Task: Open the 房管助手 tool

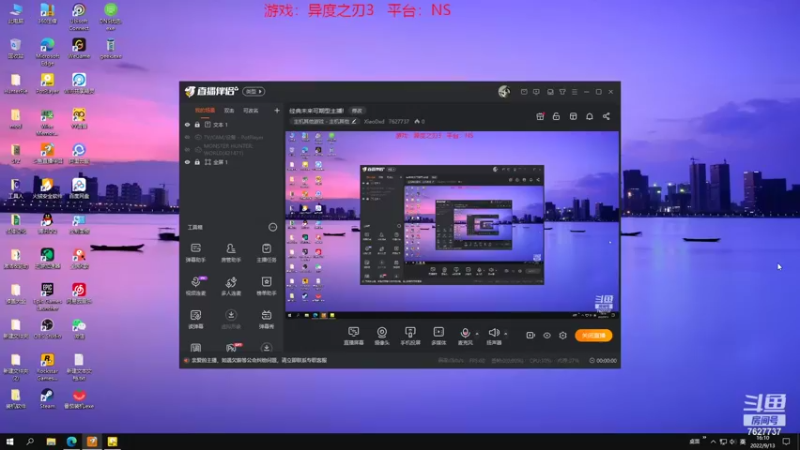Action: coord(231,253)
